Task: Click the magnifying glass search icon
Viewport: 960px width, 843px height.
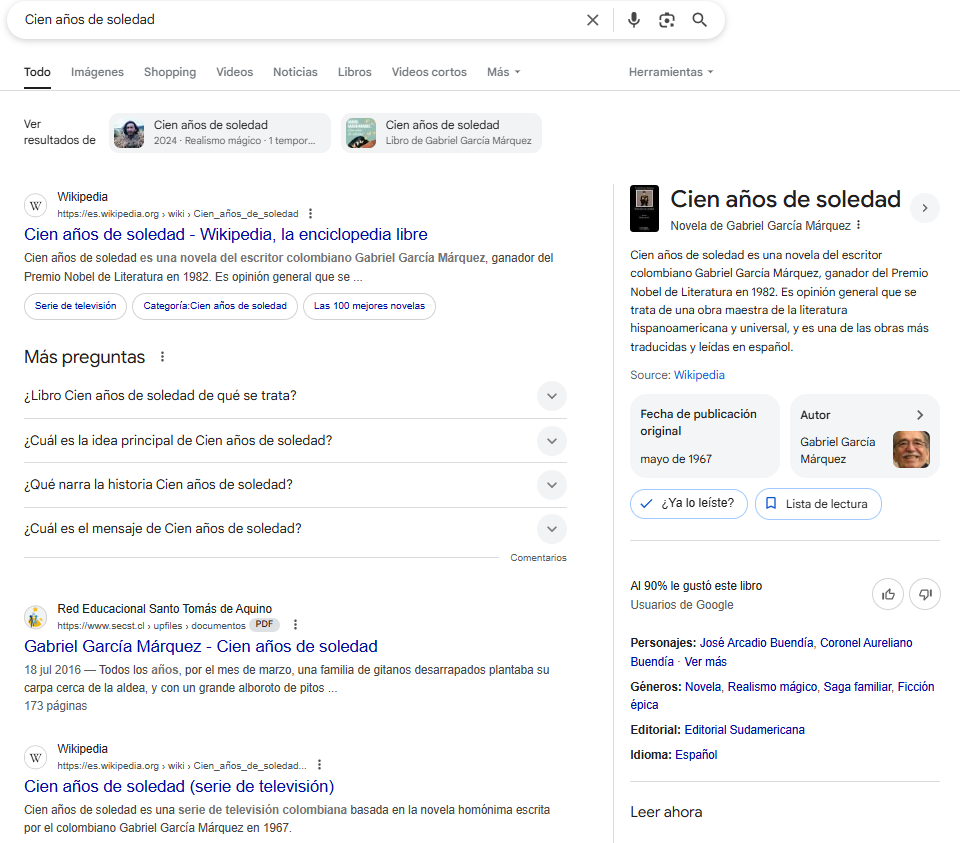Action: pos(700,20)
